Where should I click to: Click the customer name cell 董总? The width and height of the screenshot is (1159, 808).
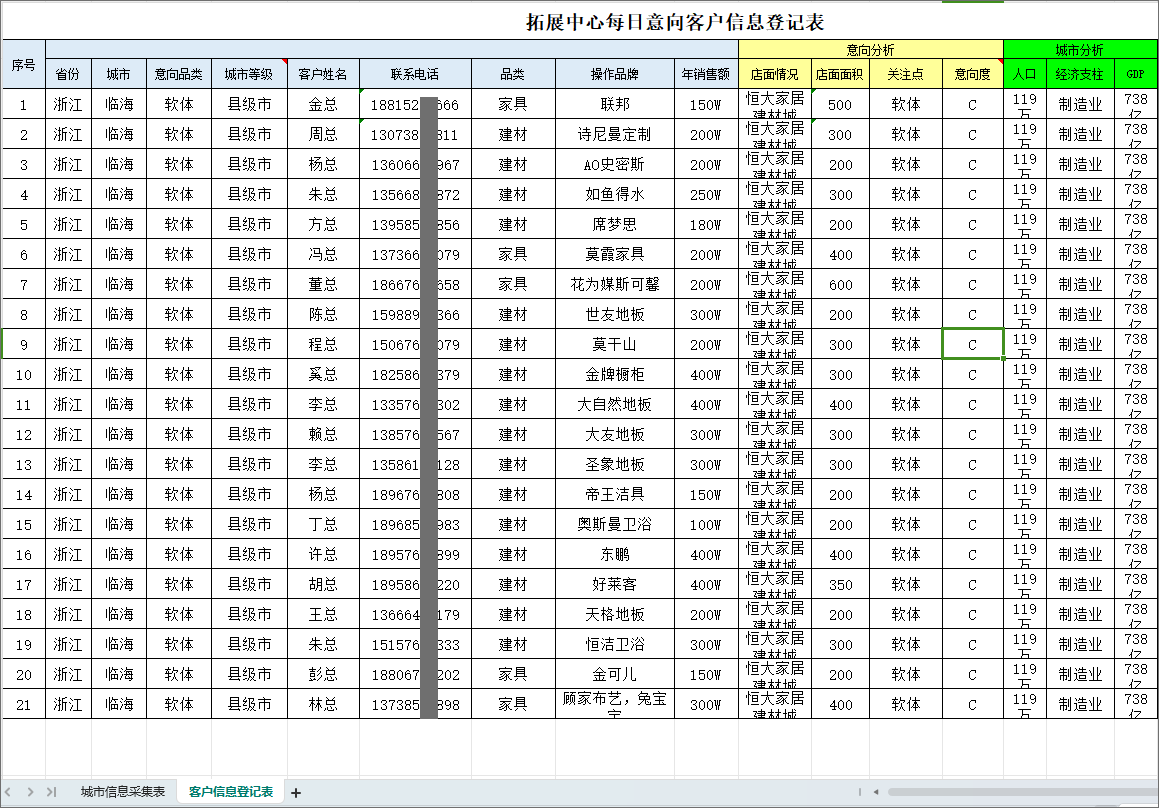(x=323, y=284)
